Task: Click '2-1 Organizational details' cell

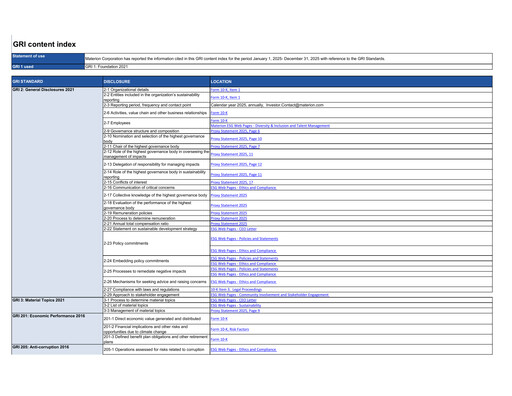Action: 156,90
